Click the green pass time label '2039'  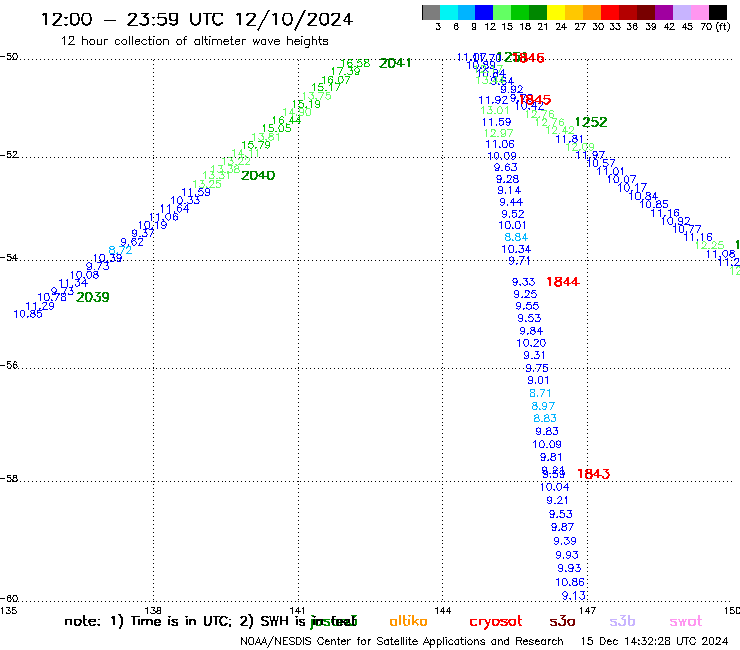[x=92, y=297]
